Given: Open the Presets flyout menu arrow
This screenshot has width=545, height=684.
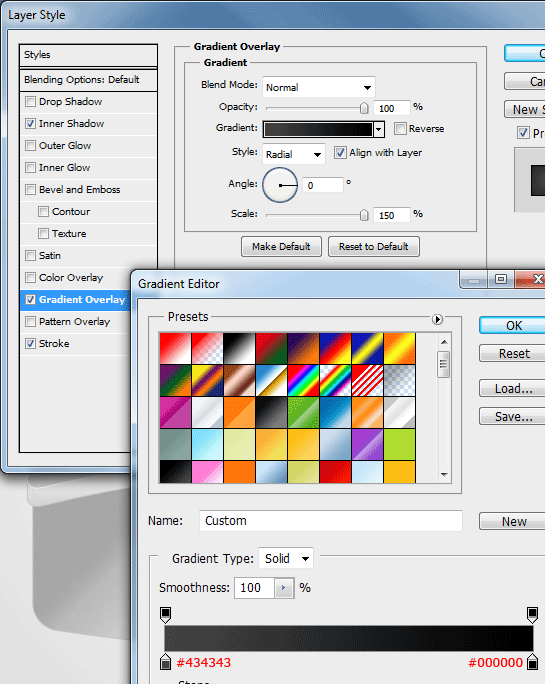Looking at the screenshot, I should [x=437, y=319].
